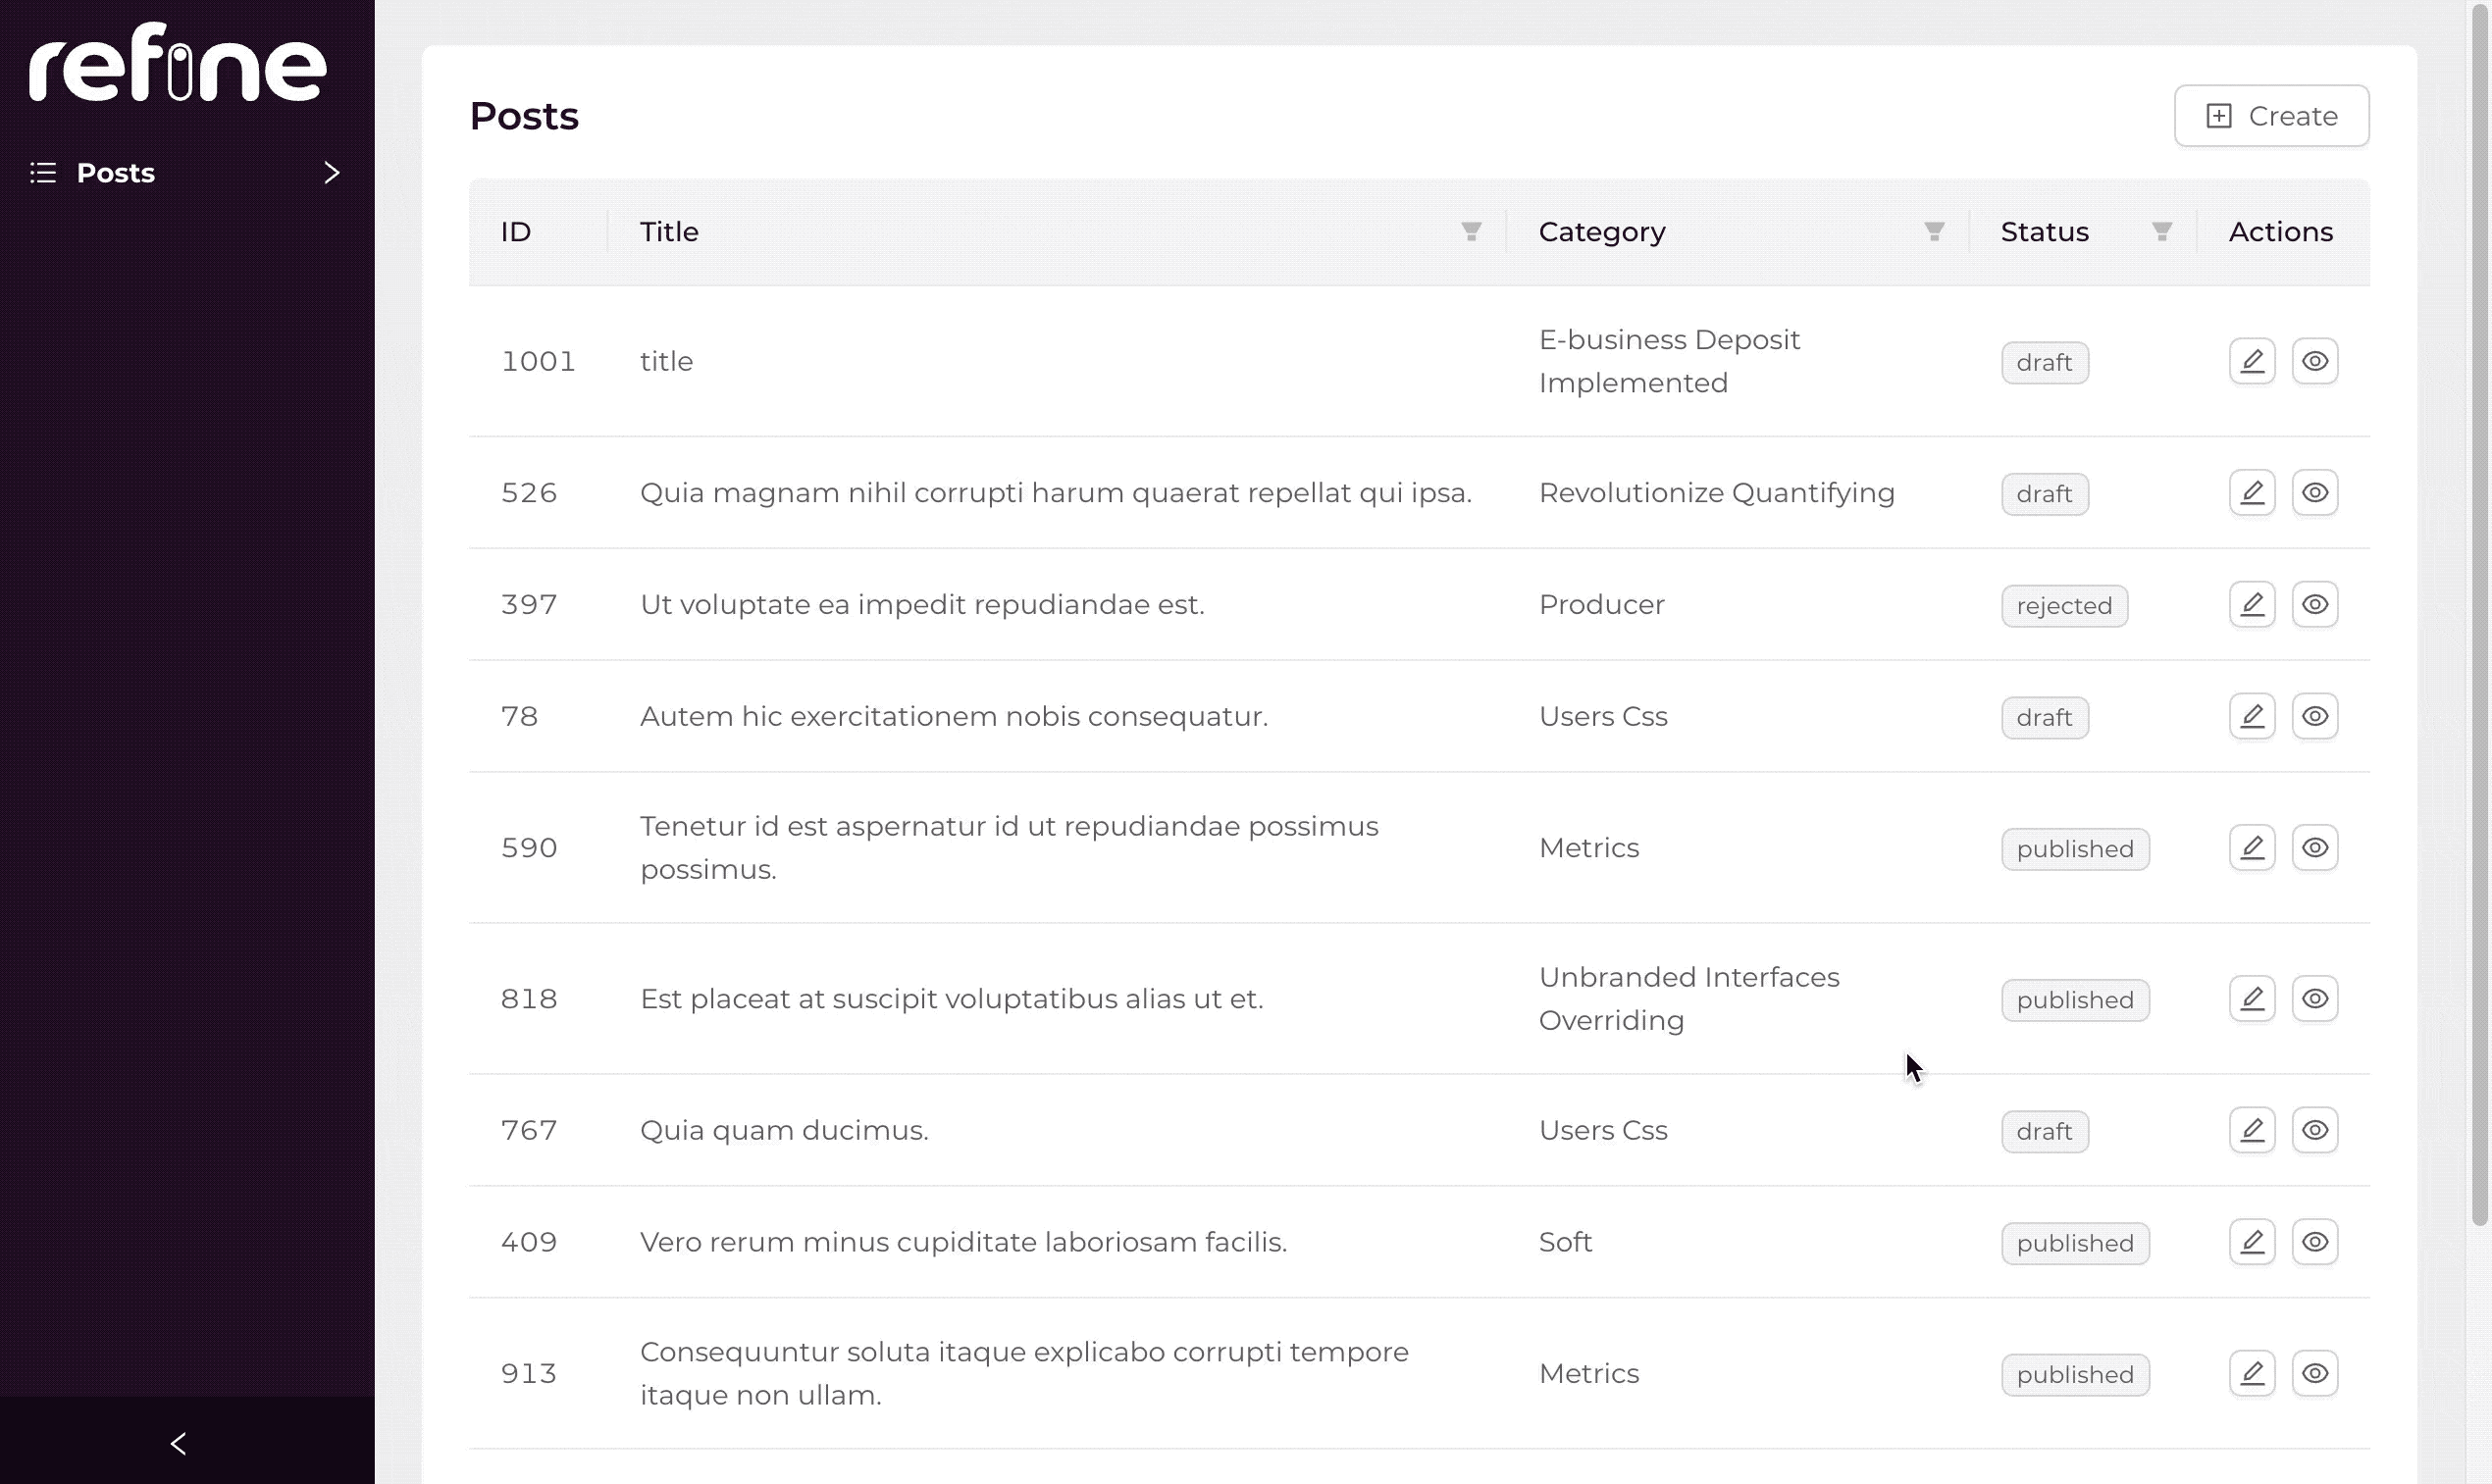Viewport: 2492px width, 1484px height.
Task: Open the Category column filter
Action: (x=1933, y=231)
